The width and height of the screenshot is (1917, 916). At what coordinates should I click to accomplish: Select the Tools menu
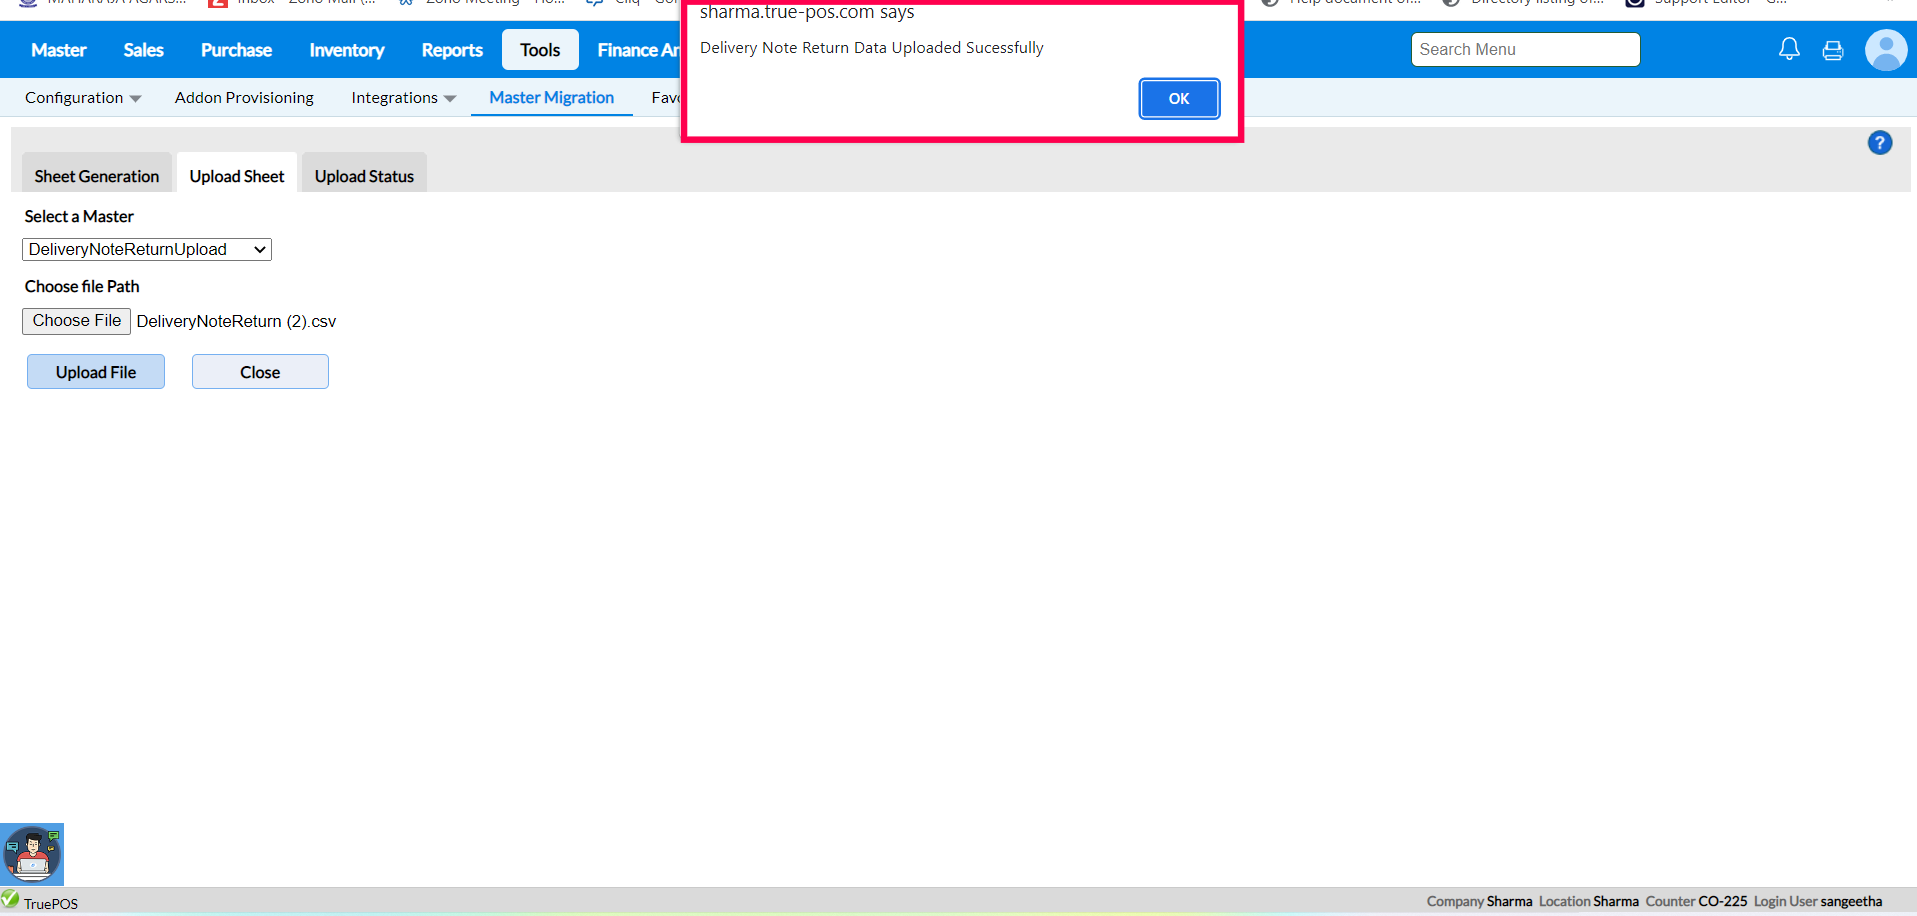tap(540, 50)
